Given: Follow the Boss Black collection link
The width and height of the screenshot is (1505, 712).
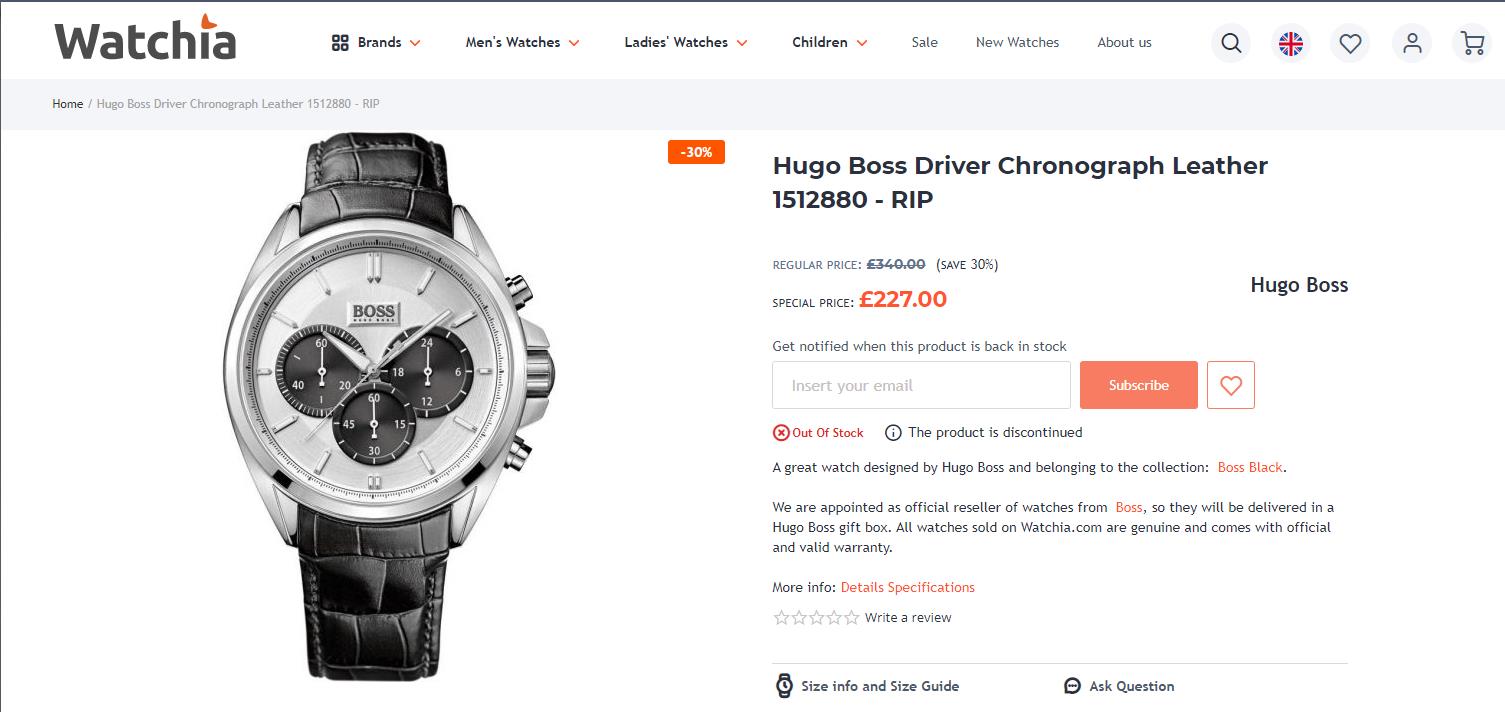Looking at the screenshot, I should [x=1250, y=467].
